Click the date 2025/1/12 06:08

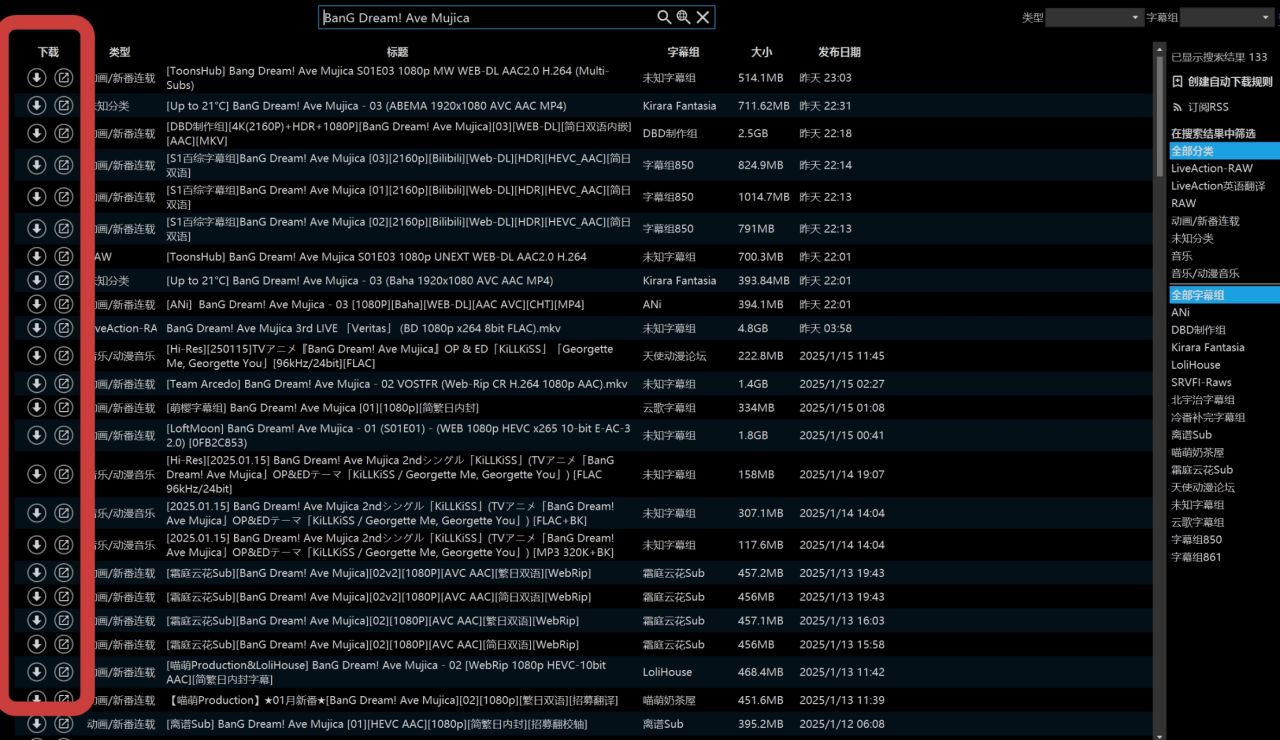(841, 723)
